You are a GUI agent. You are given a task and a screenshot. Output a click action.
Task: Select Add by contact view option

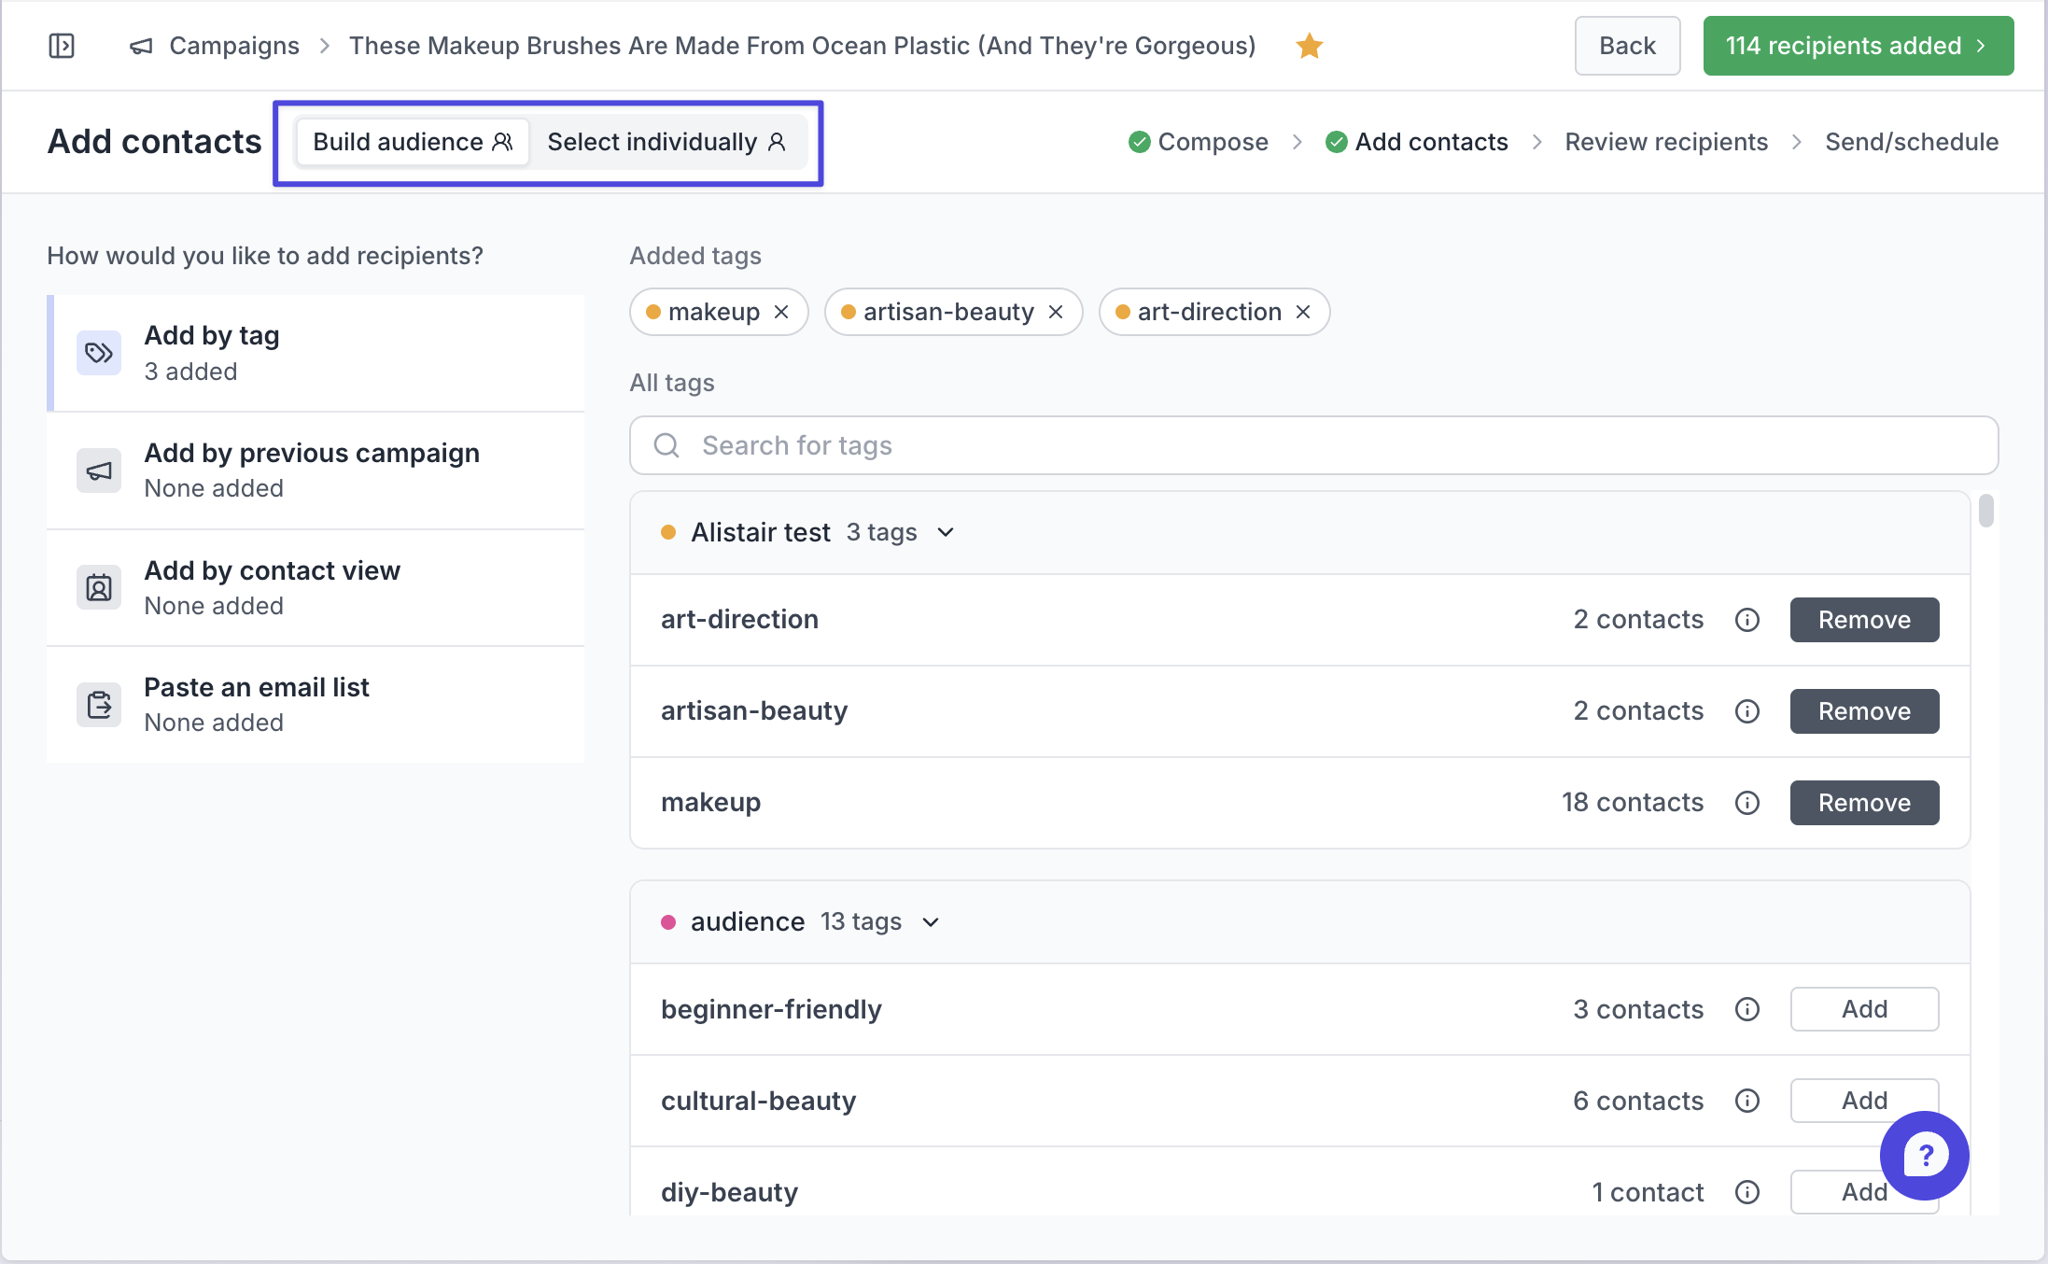coord(316,588)
